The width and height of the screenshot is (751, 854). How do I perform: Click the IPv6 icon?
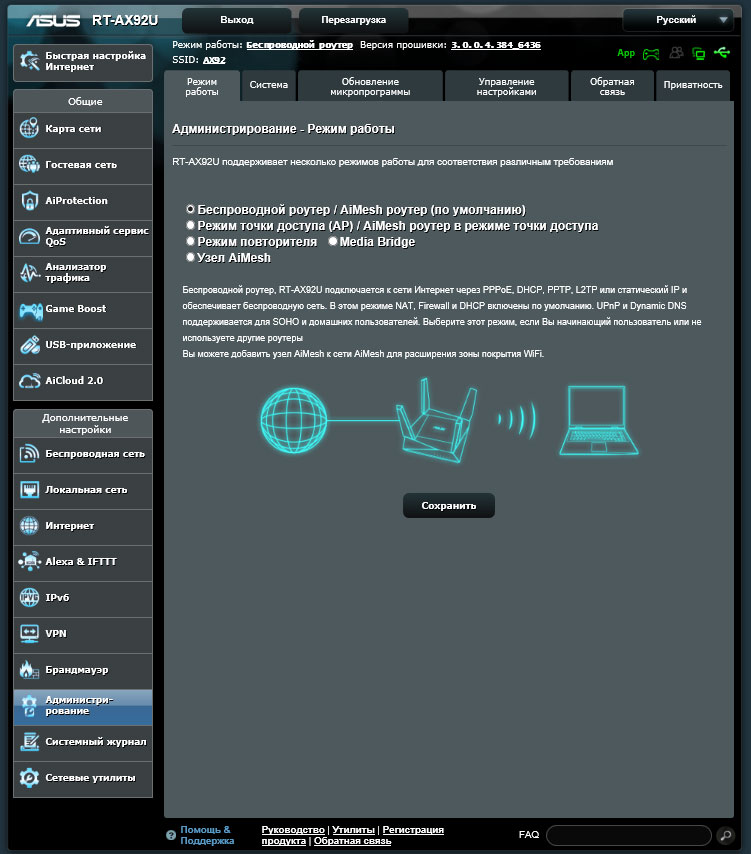29,597
